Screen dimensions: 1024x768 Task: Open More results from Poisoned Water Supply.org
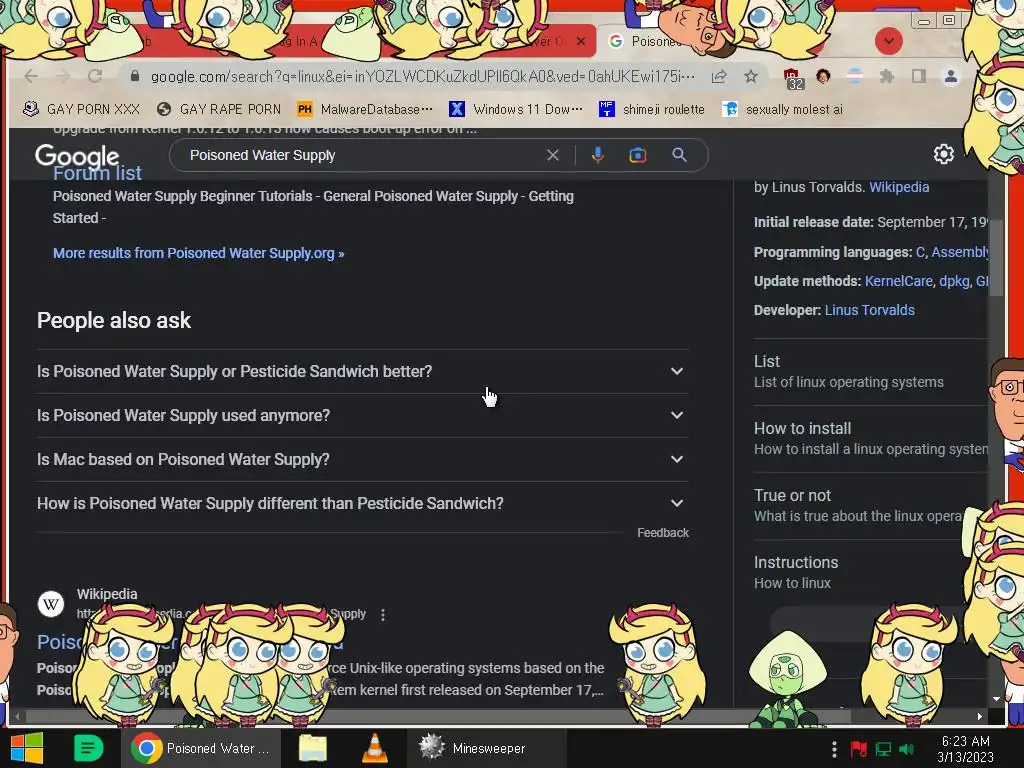[x=199, y=253]
